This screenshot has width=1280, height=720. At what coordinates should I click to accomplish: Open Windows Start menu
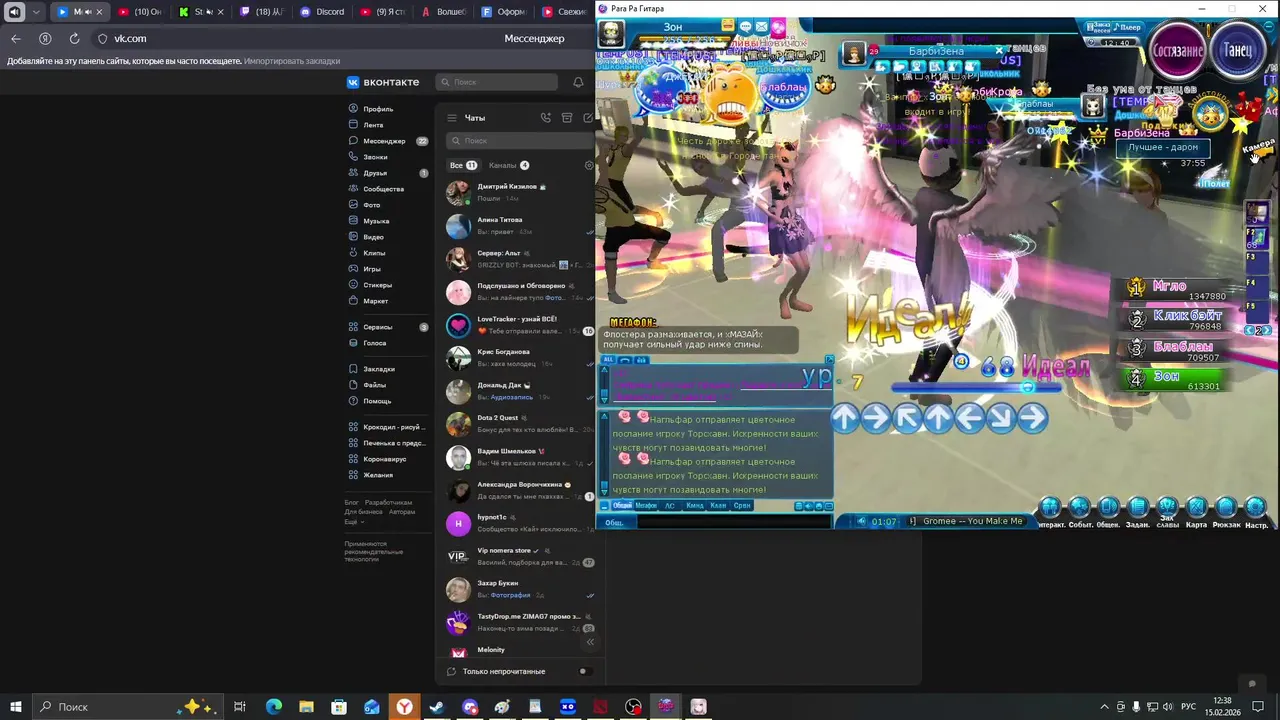15,707
